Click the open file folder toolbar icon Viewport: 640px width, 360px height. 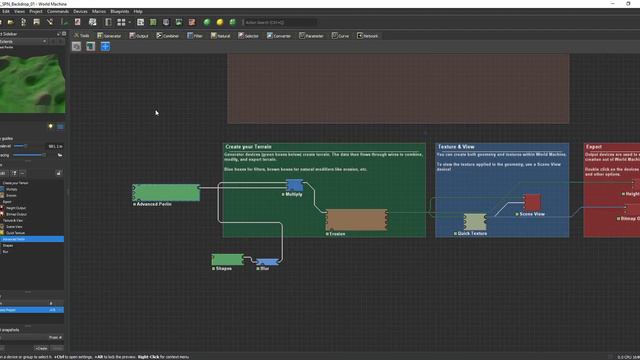tap(11, 22)
